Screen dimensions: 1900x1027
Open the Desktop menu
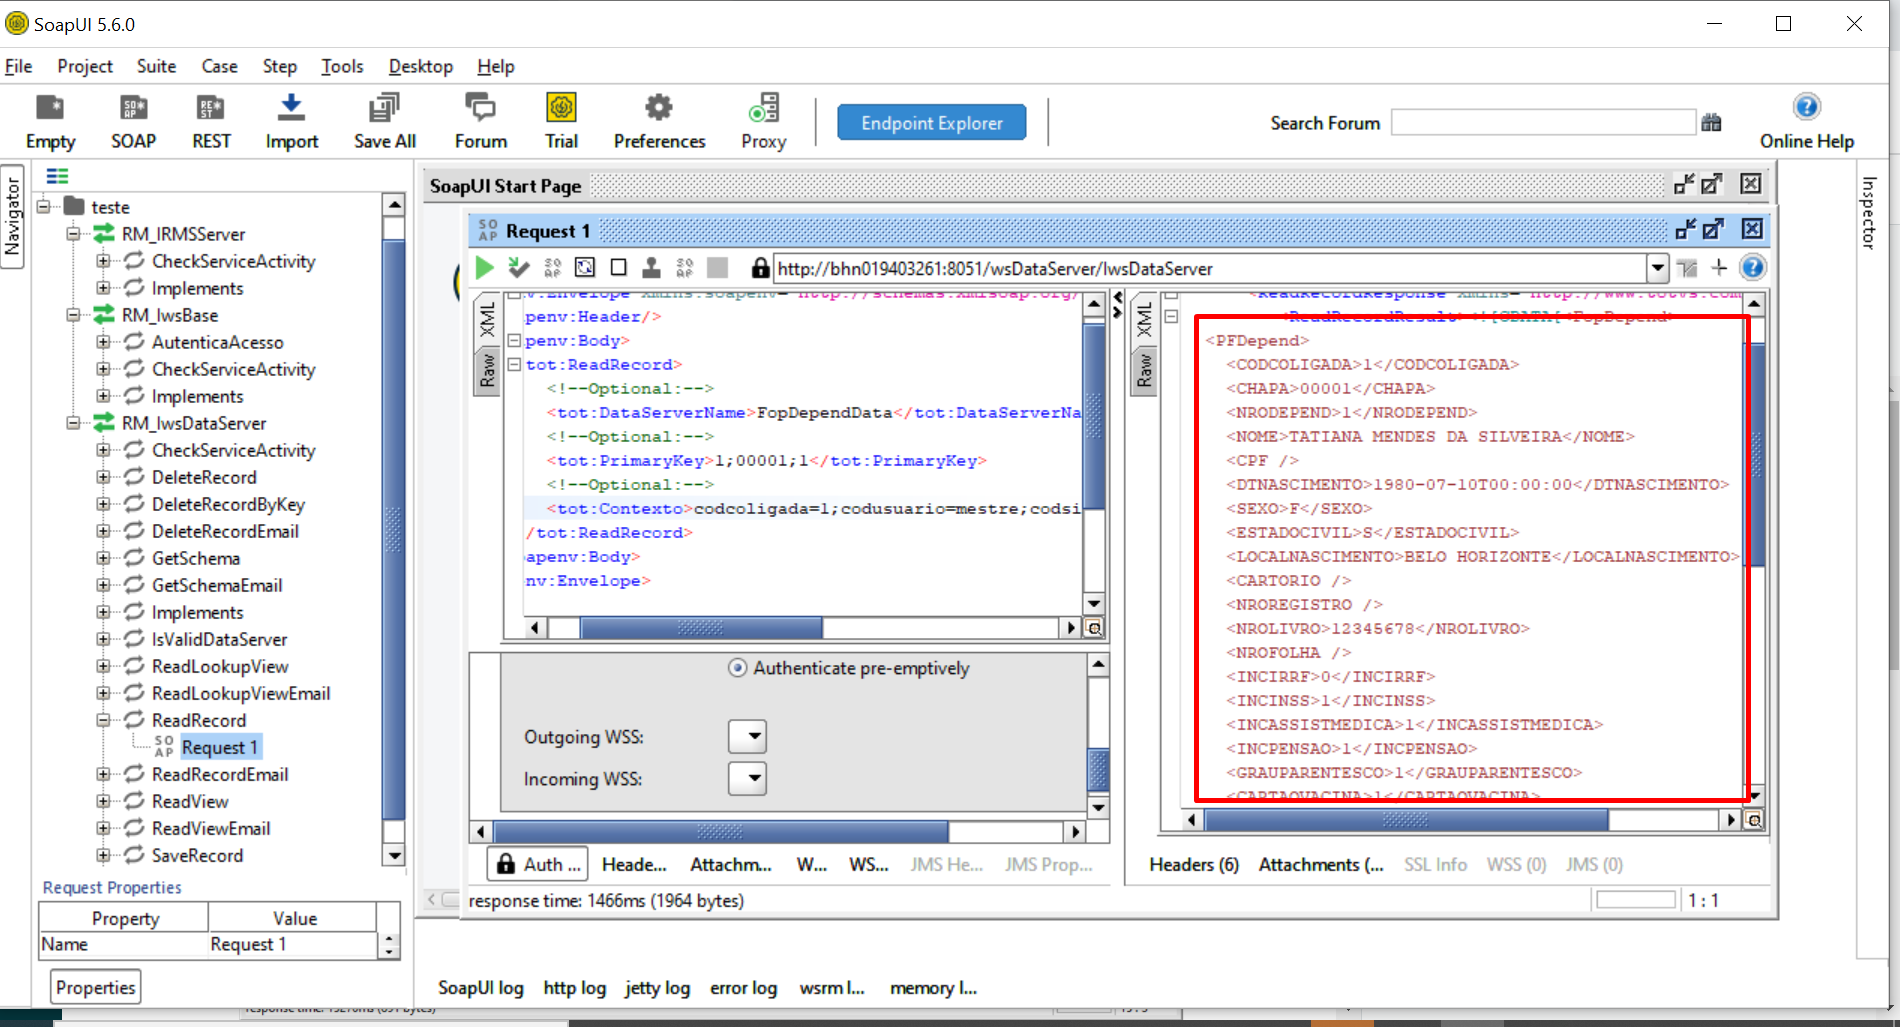tap(421, 66)
